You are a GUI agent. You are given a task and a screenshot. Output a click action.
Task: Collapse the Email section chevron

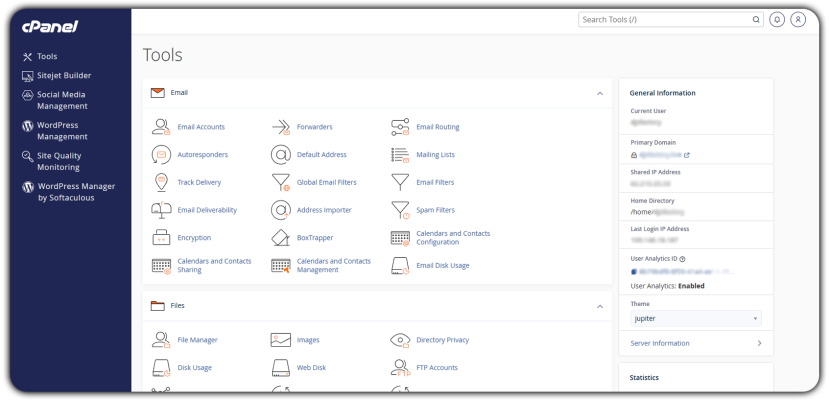click(x=599, y=93)
